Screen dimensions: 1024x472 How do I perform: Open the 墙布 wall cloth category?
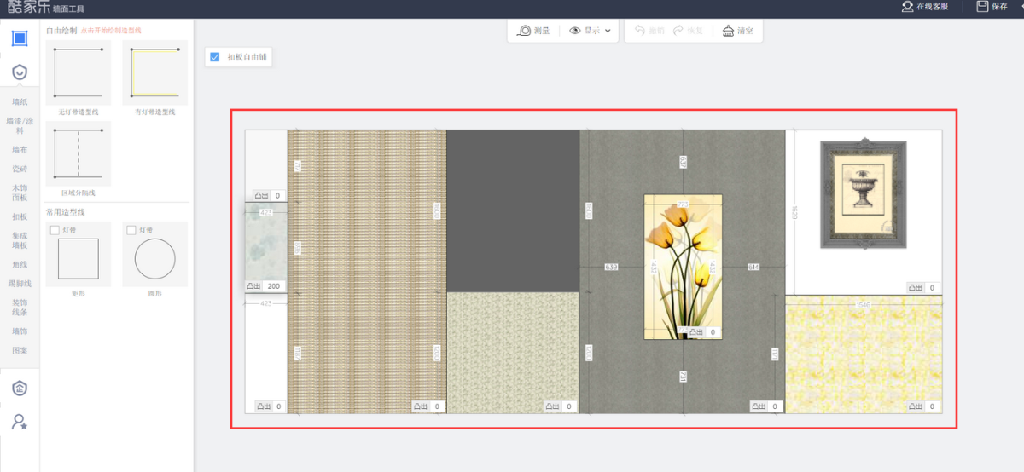tap(20, 149)
